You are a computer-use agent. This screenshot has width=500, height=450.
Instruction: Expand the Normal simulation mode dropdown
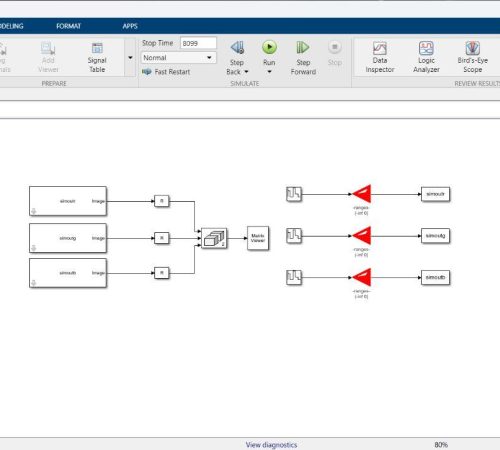point(179,58)
